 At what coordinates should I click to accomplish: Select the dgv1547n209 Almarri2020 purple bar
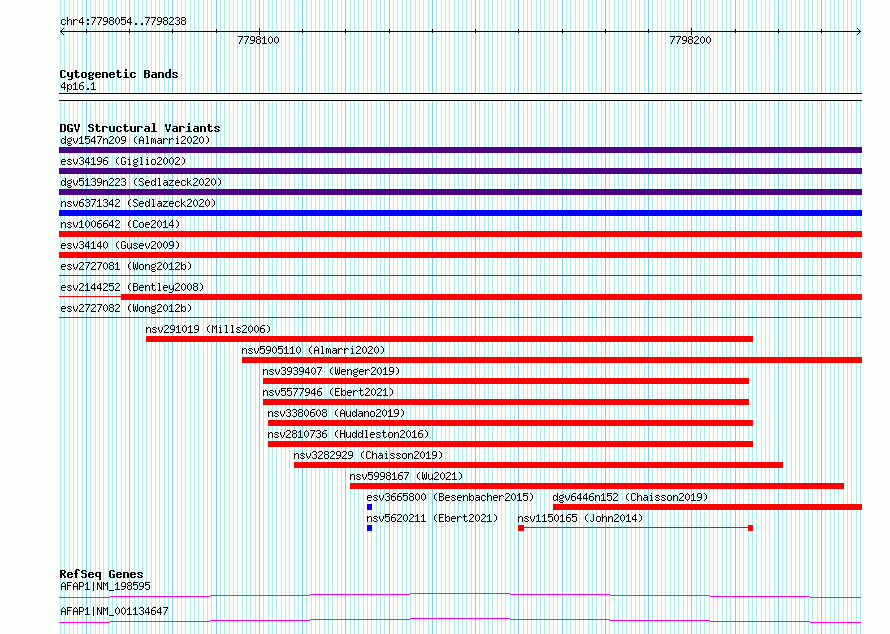tap(460, 150)
